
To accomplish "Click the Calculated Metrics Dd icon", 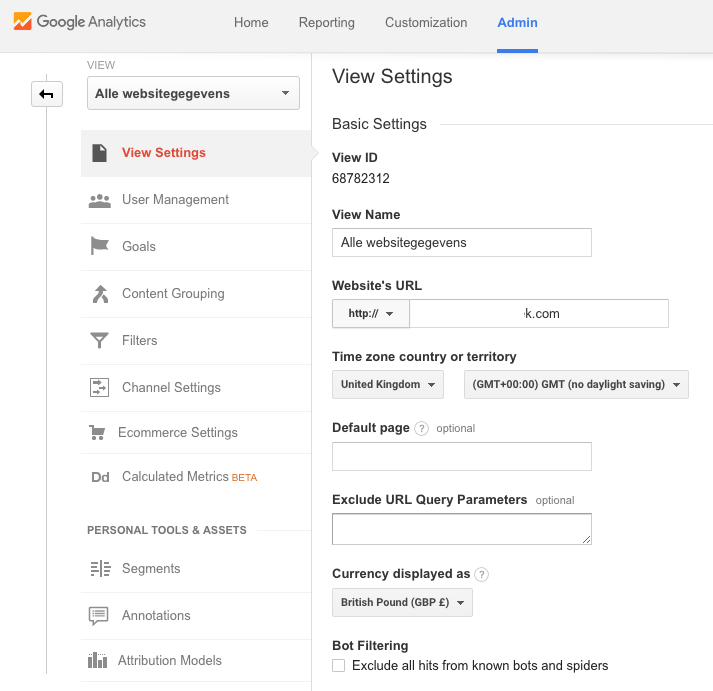I will click(100, 477).
